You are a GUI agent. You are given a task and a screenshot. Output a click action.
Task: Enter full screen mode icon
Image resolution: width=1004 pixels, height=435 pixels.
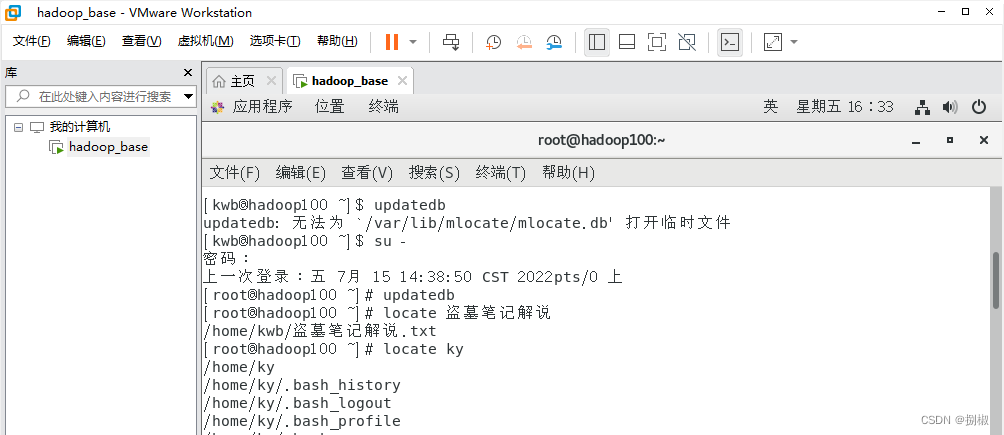tap(657, 42)
